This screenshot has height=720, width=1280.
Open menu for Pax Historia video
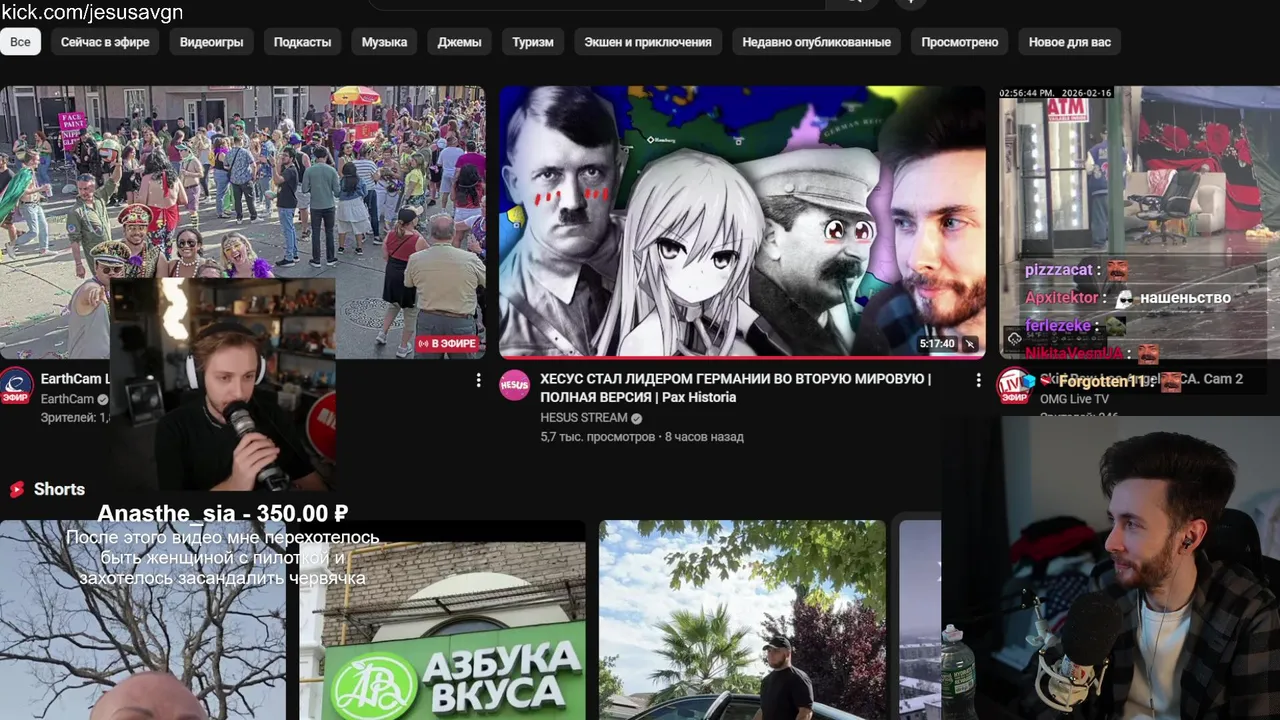pos(978,380)
